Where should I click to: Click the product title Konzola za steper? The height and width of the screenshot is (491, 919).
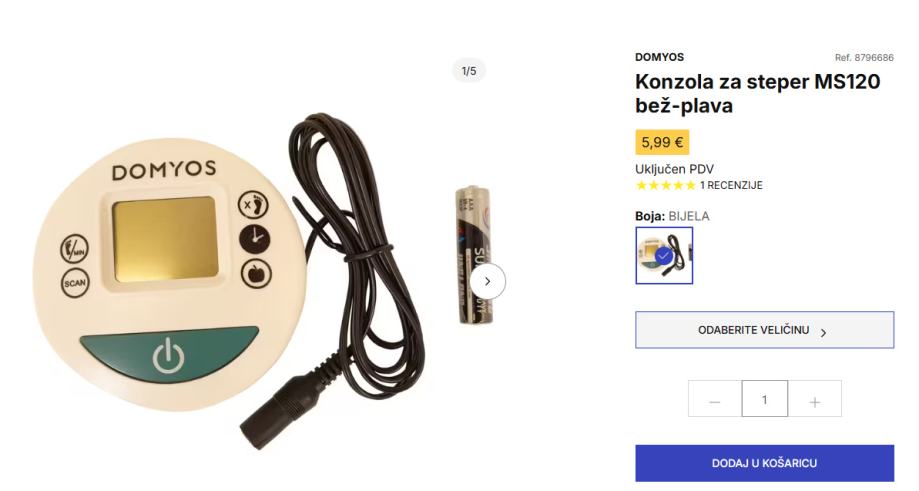[757, 93]
